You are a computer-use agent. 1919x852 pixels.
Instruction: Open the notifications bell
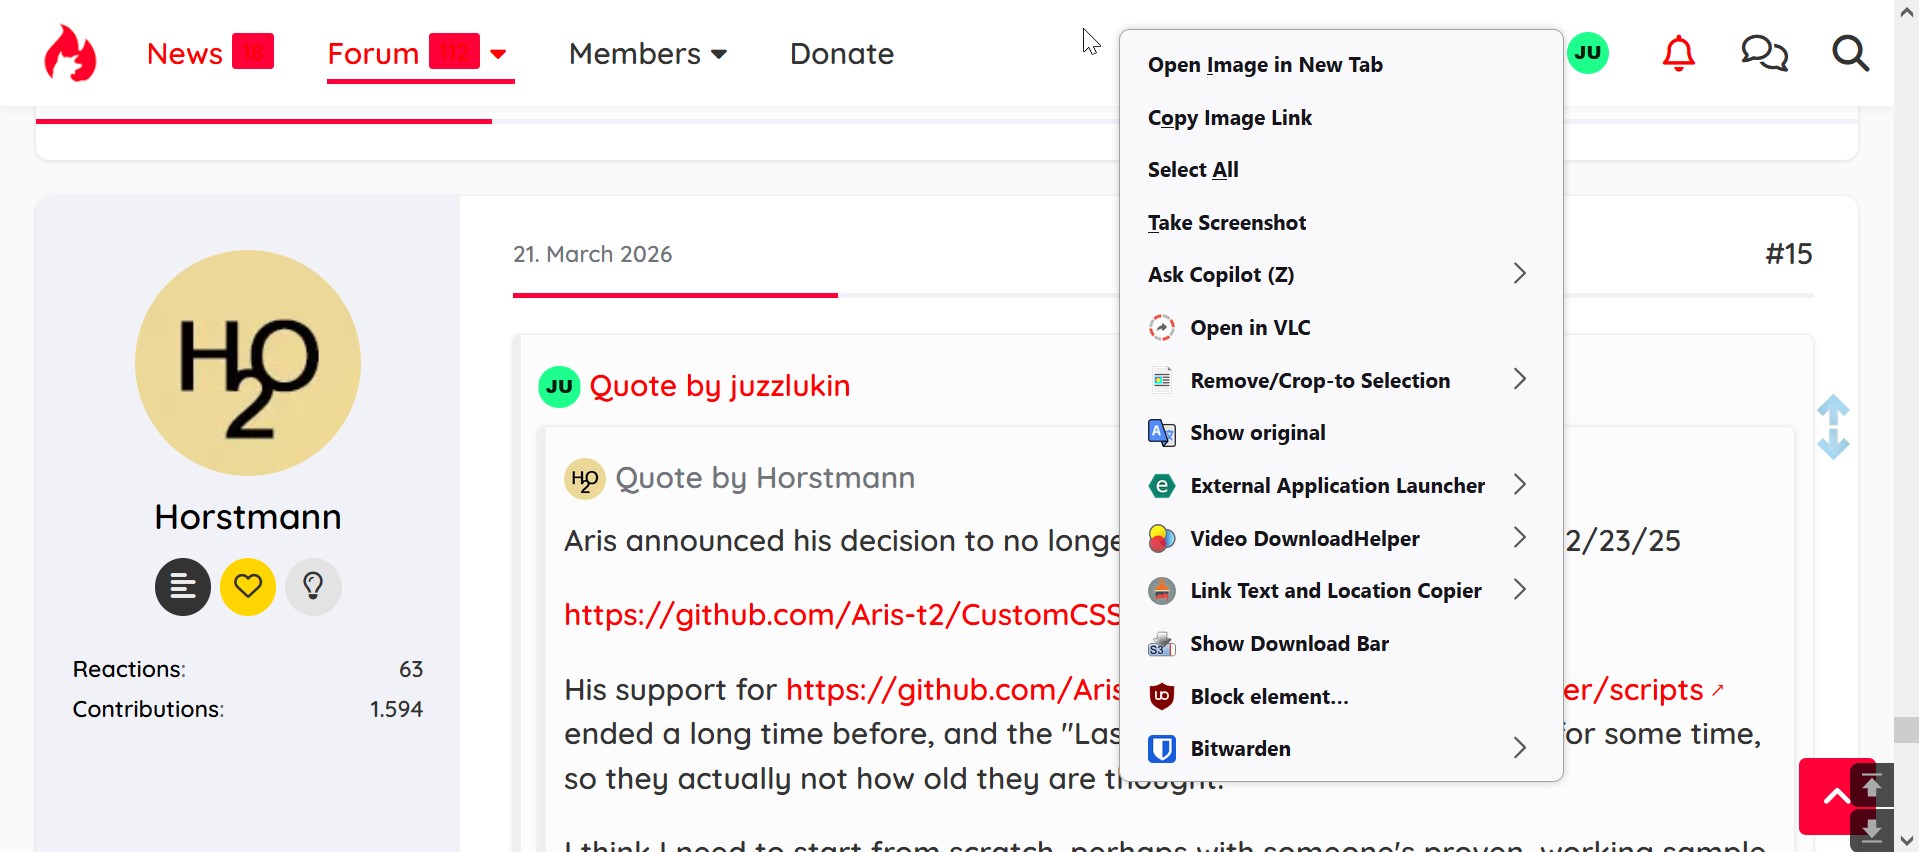click(1678, 53)
